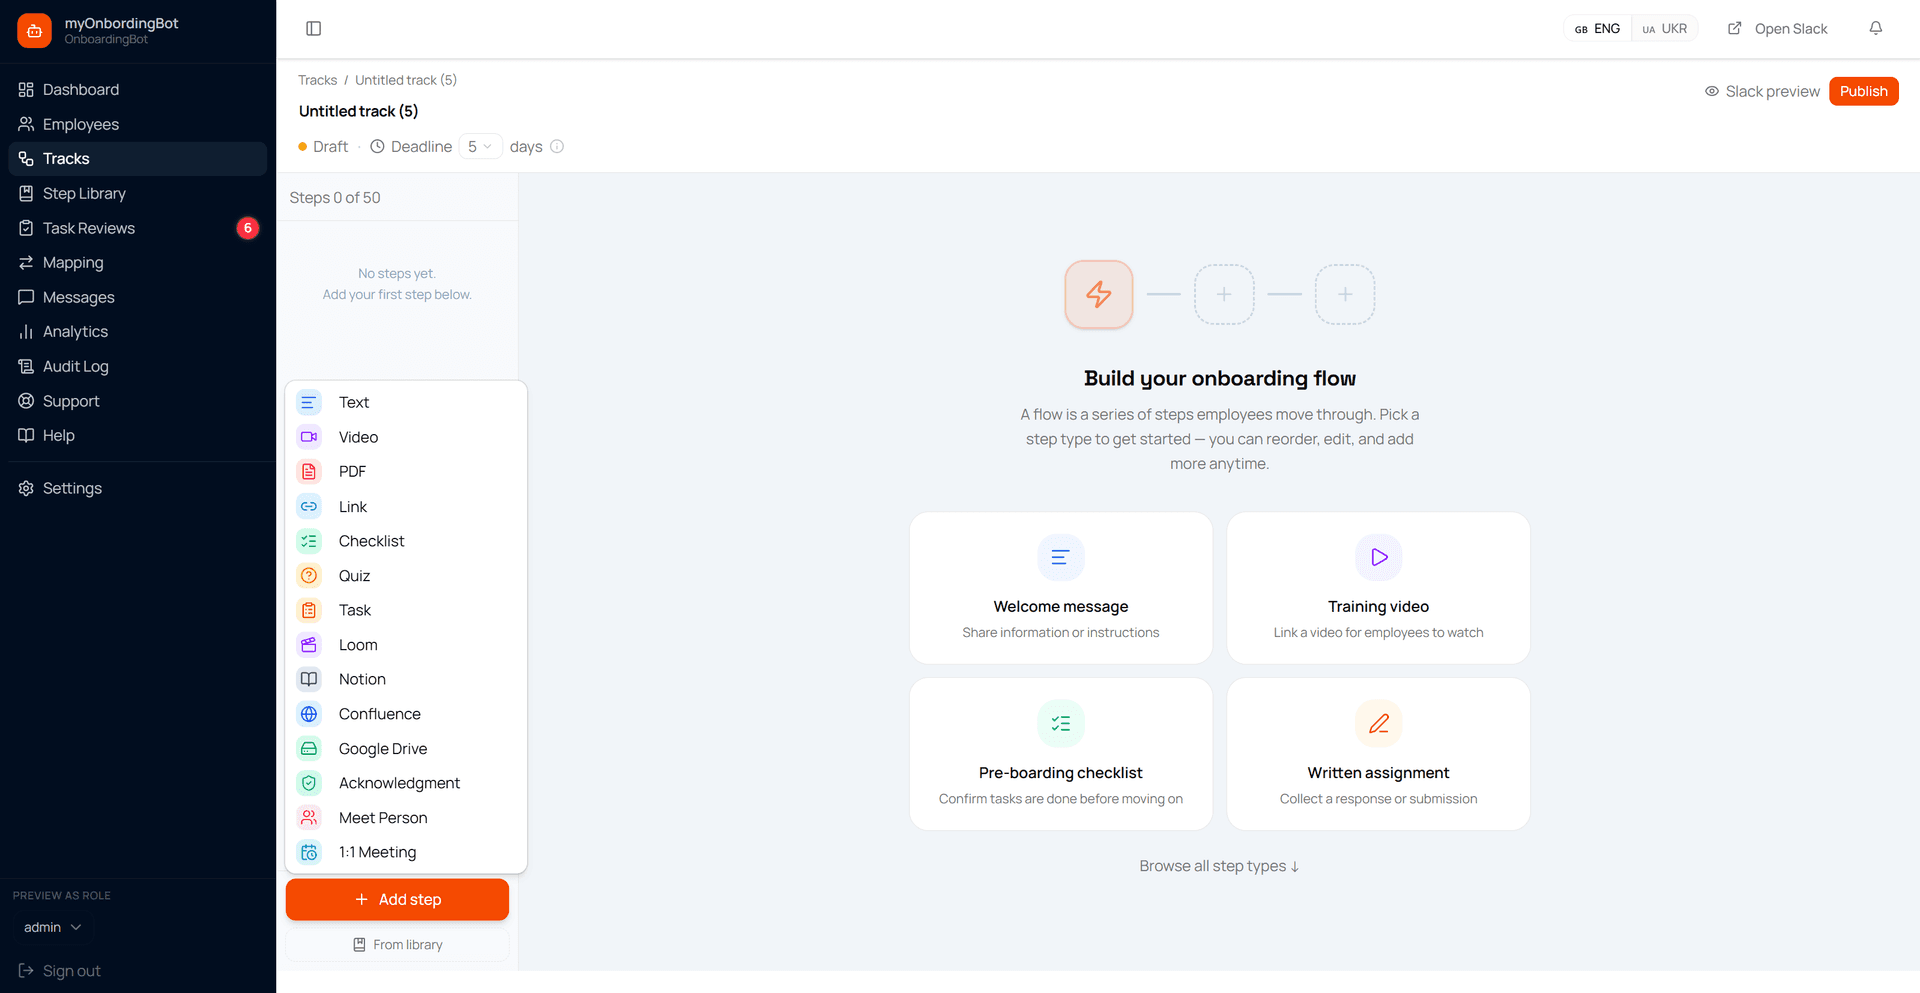The width and height of the screenshot is (1920, 993).
Task: Collapse the sidebar with the panel toggle icon
Action: tap(313, 29)
